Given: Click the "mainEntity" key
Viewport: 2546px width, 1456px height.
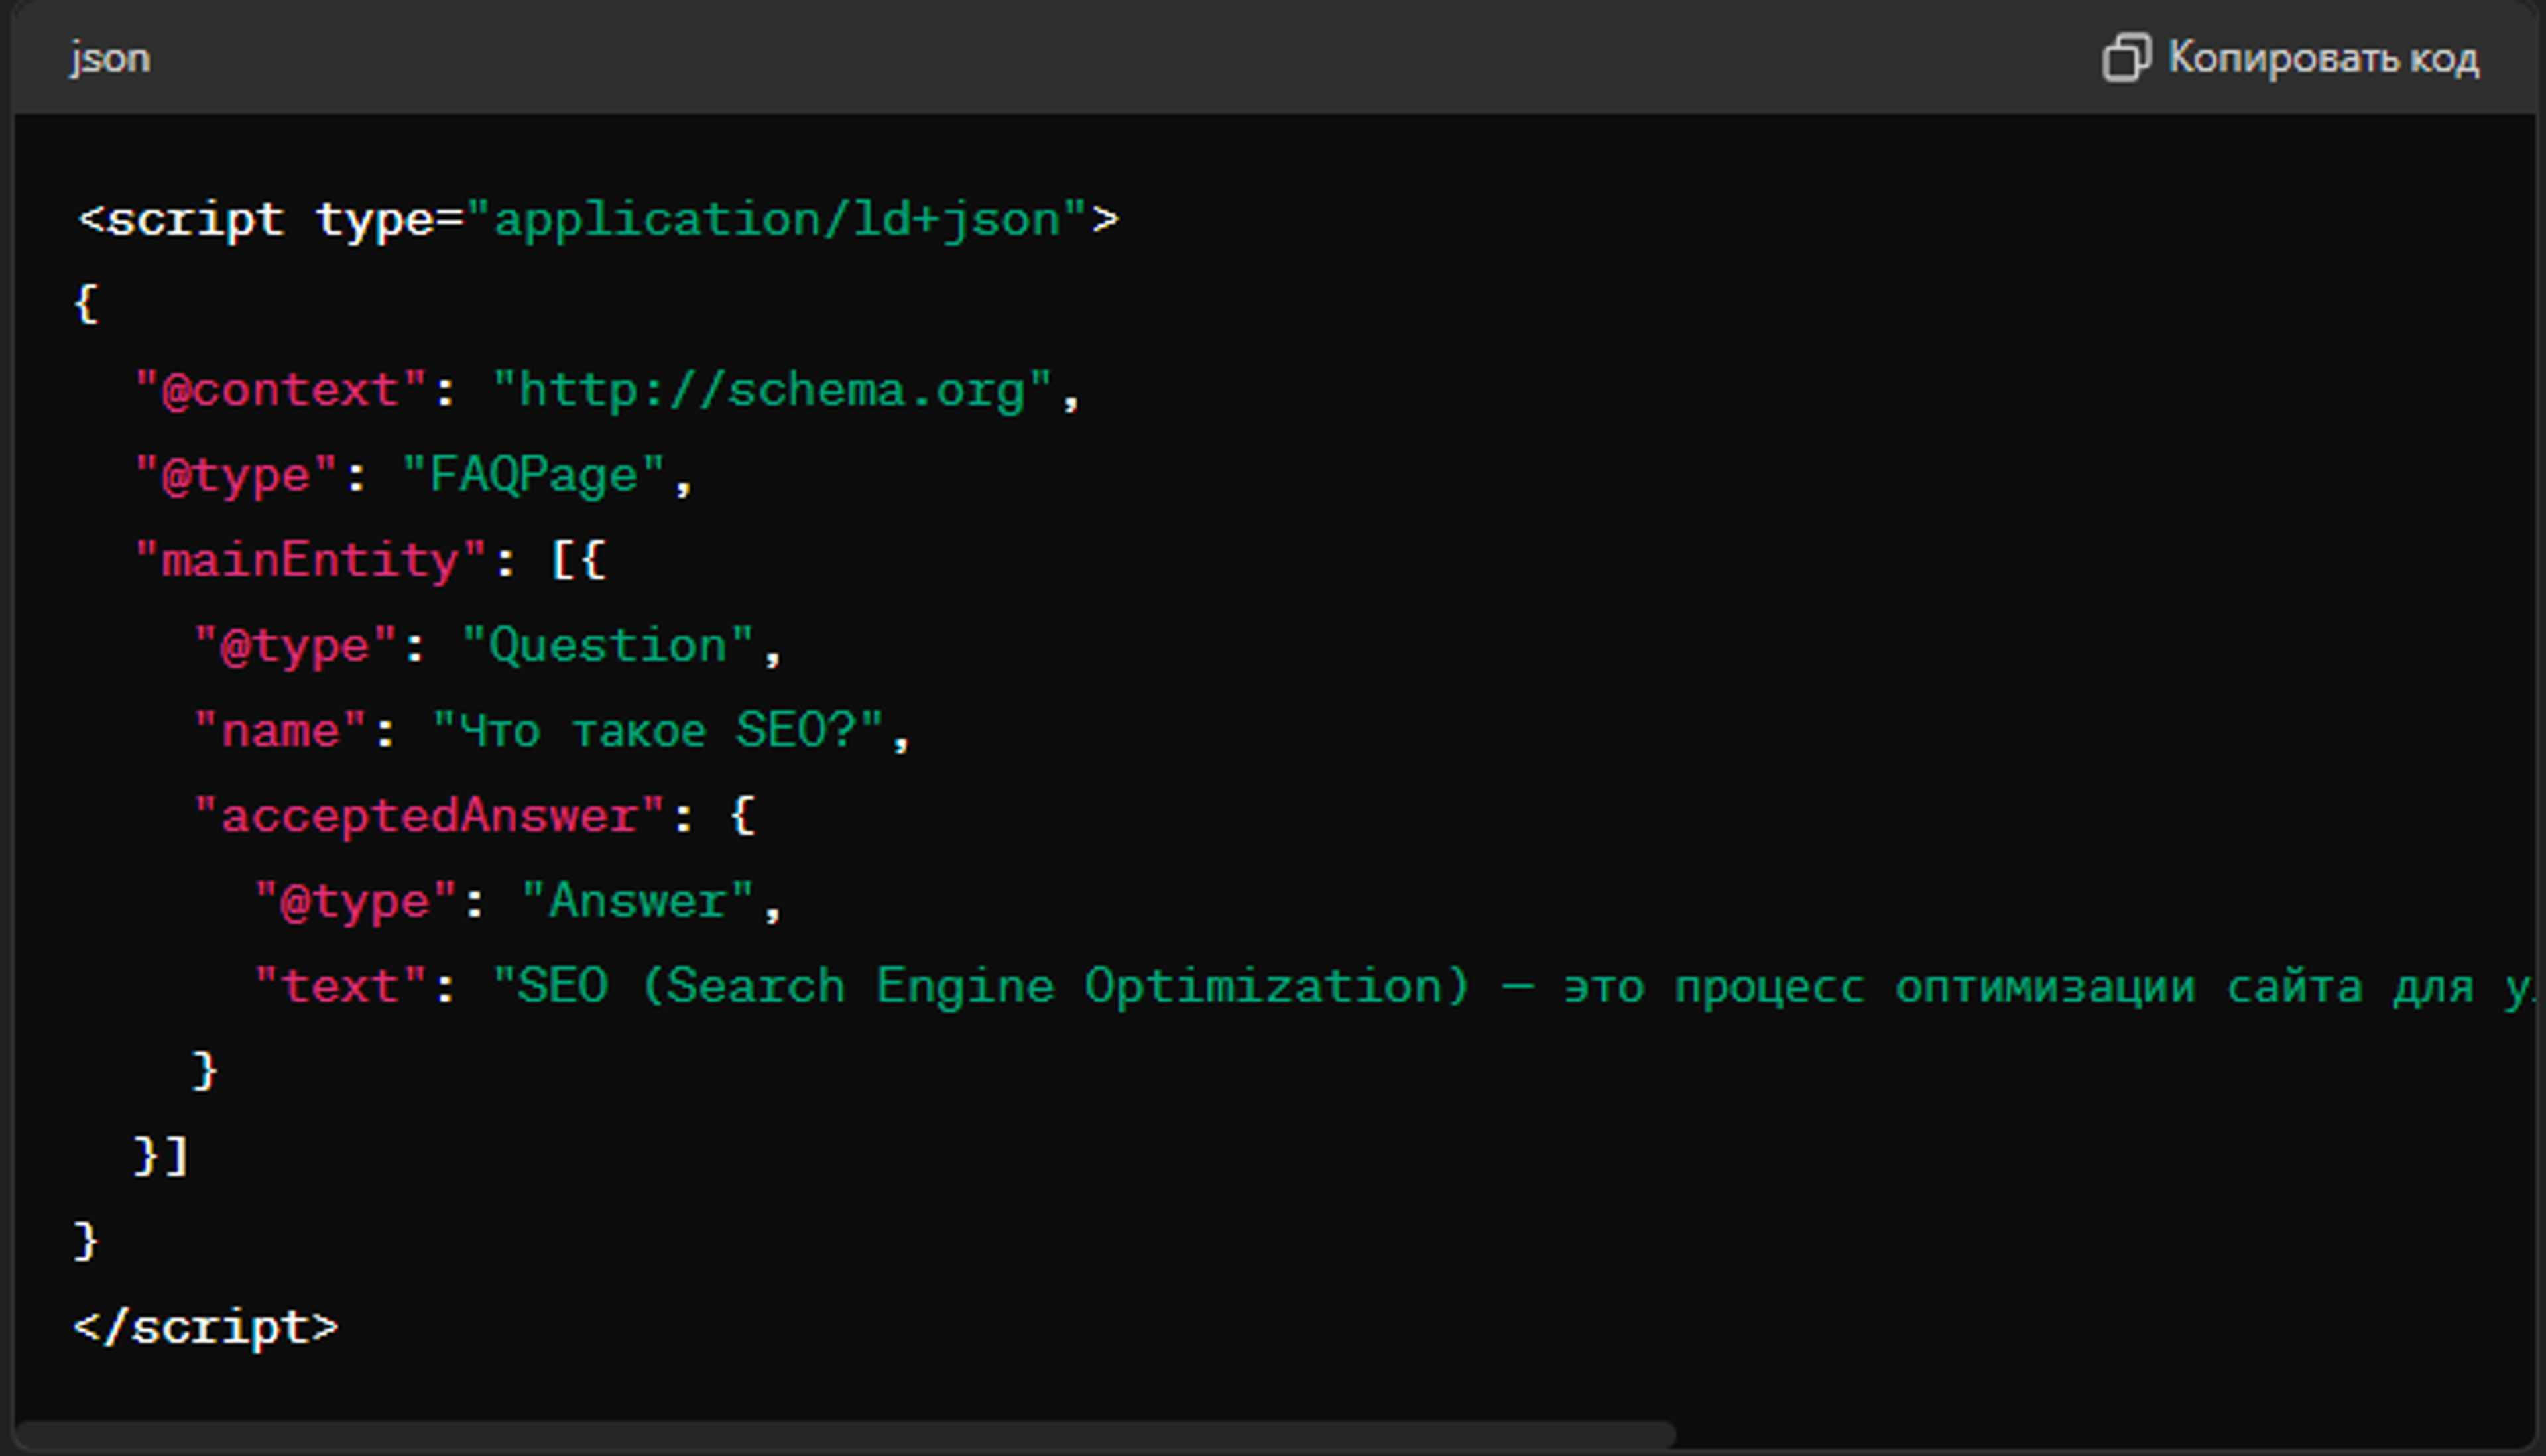Looking at the screenshot, I should [x=310, y=560].
